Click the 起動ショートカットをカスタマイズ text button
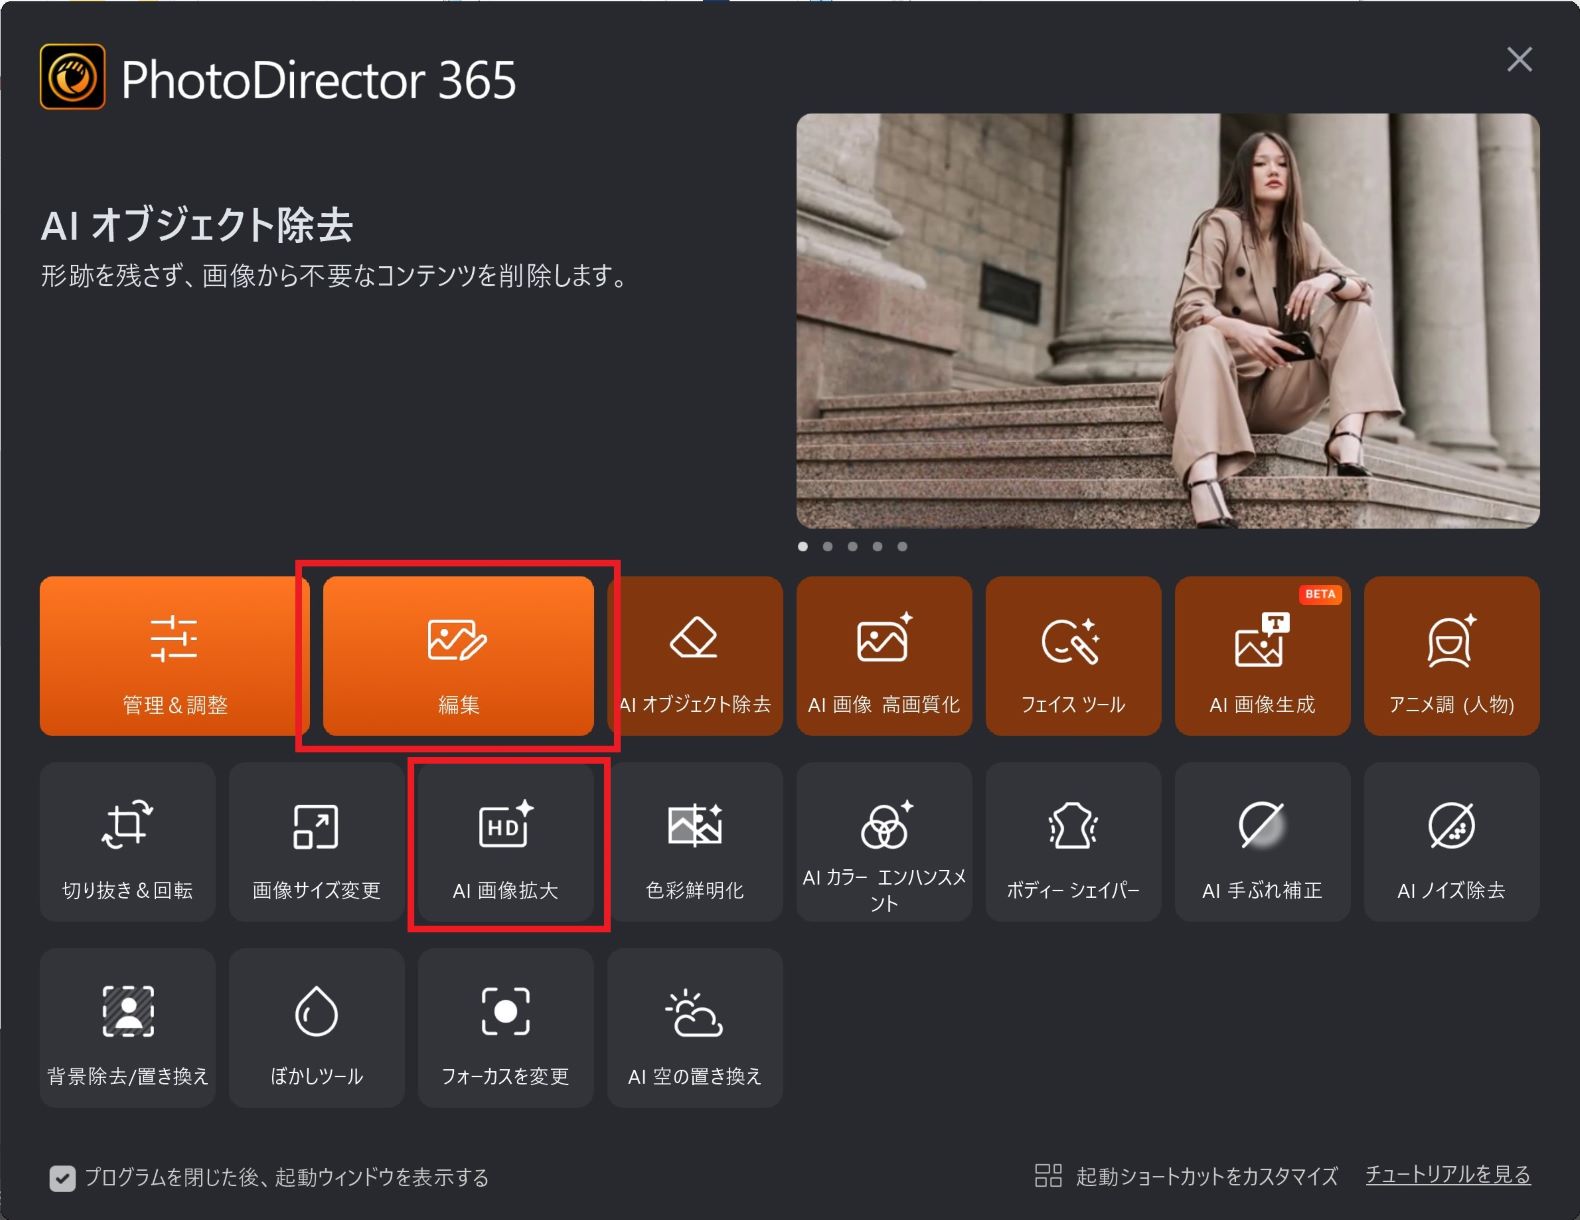Screen dimensions: 1580x1220 click(x=1207, y=1176)
